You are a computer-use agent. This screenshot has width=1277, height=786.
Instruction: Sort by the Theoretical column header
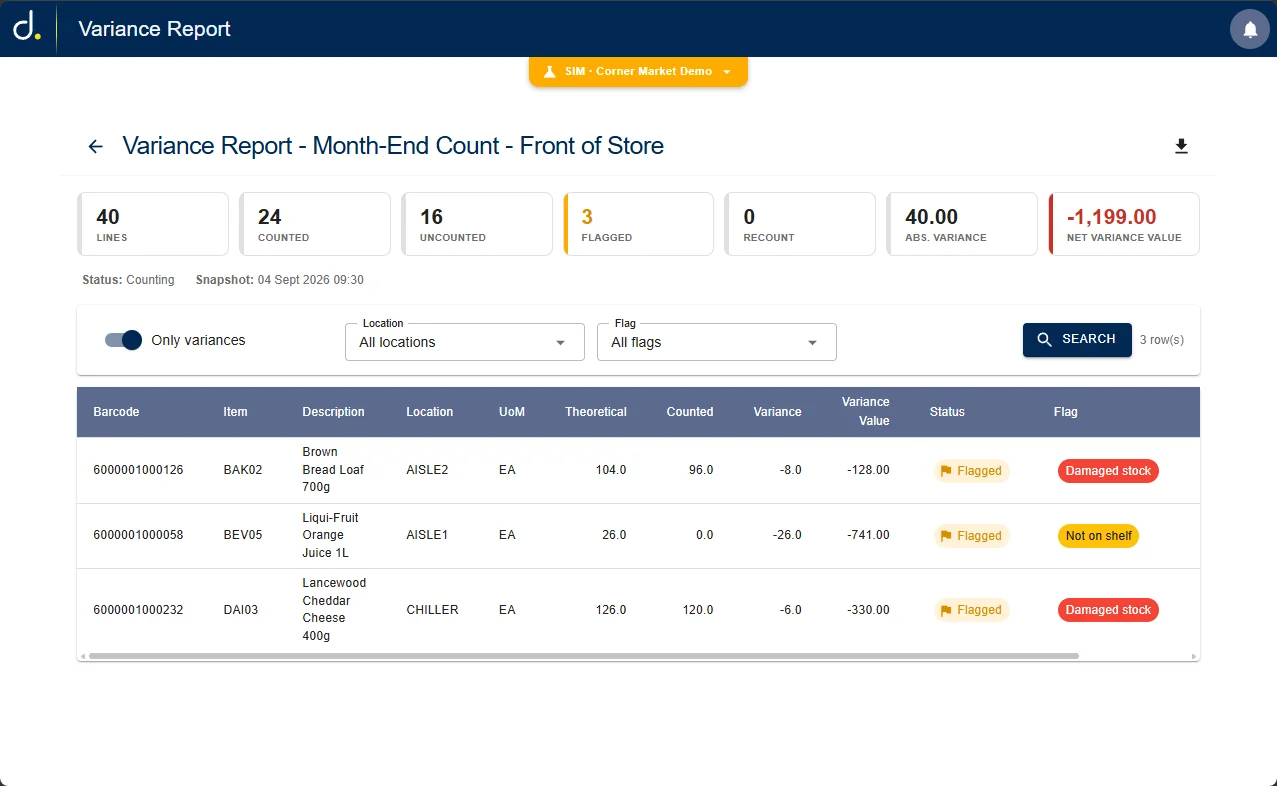(x=596, y=412)
